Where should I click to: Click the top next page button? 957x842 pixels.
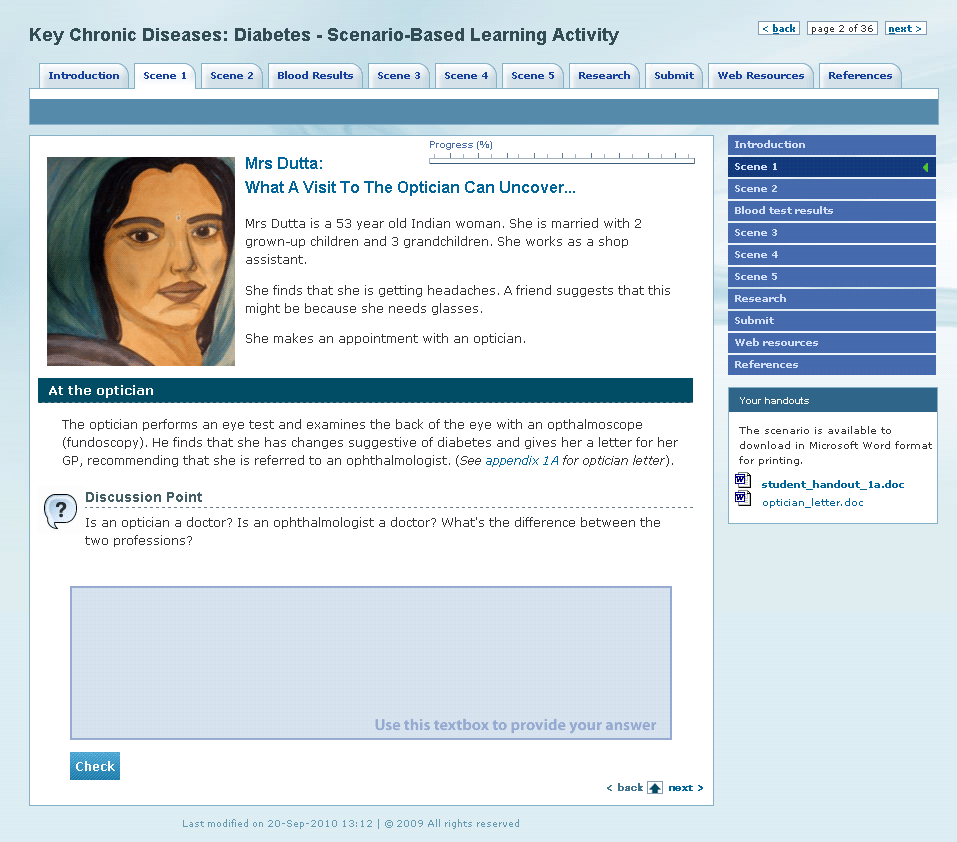pyautogui.click(x=906, y=29)
